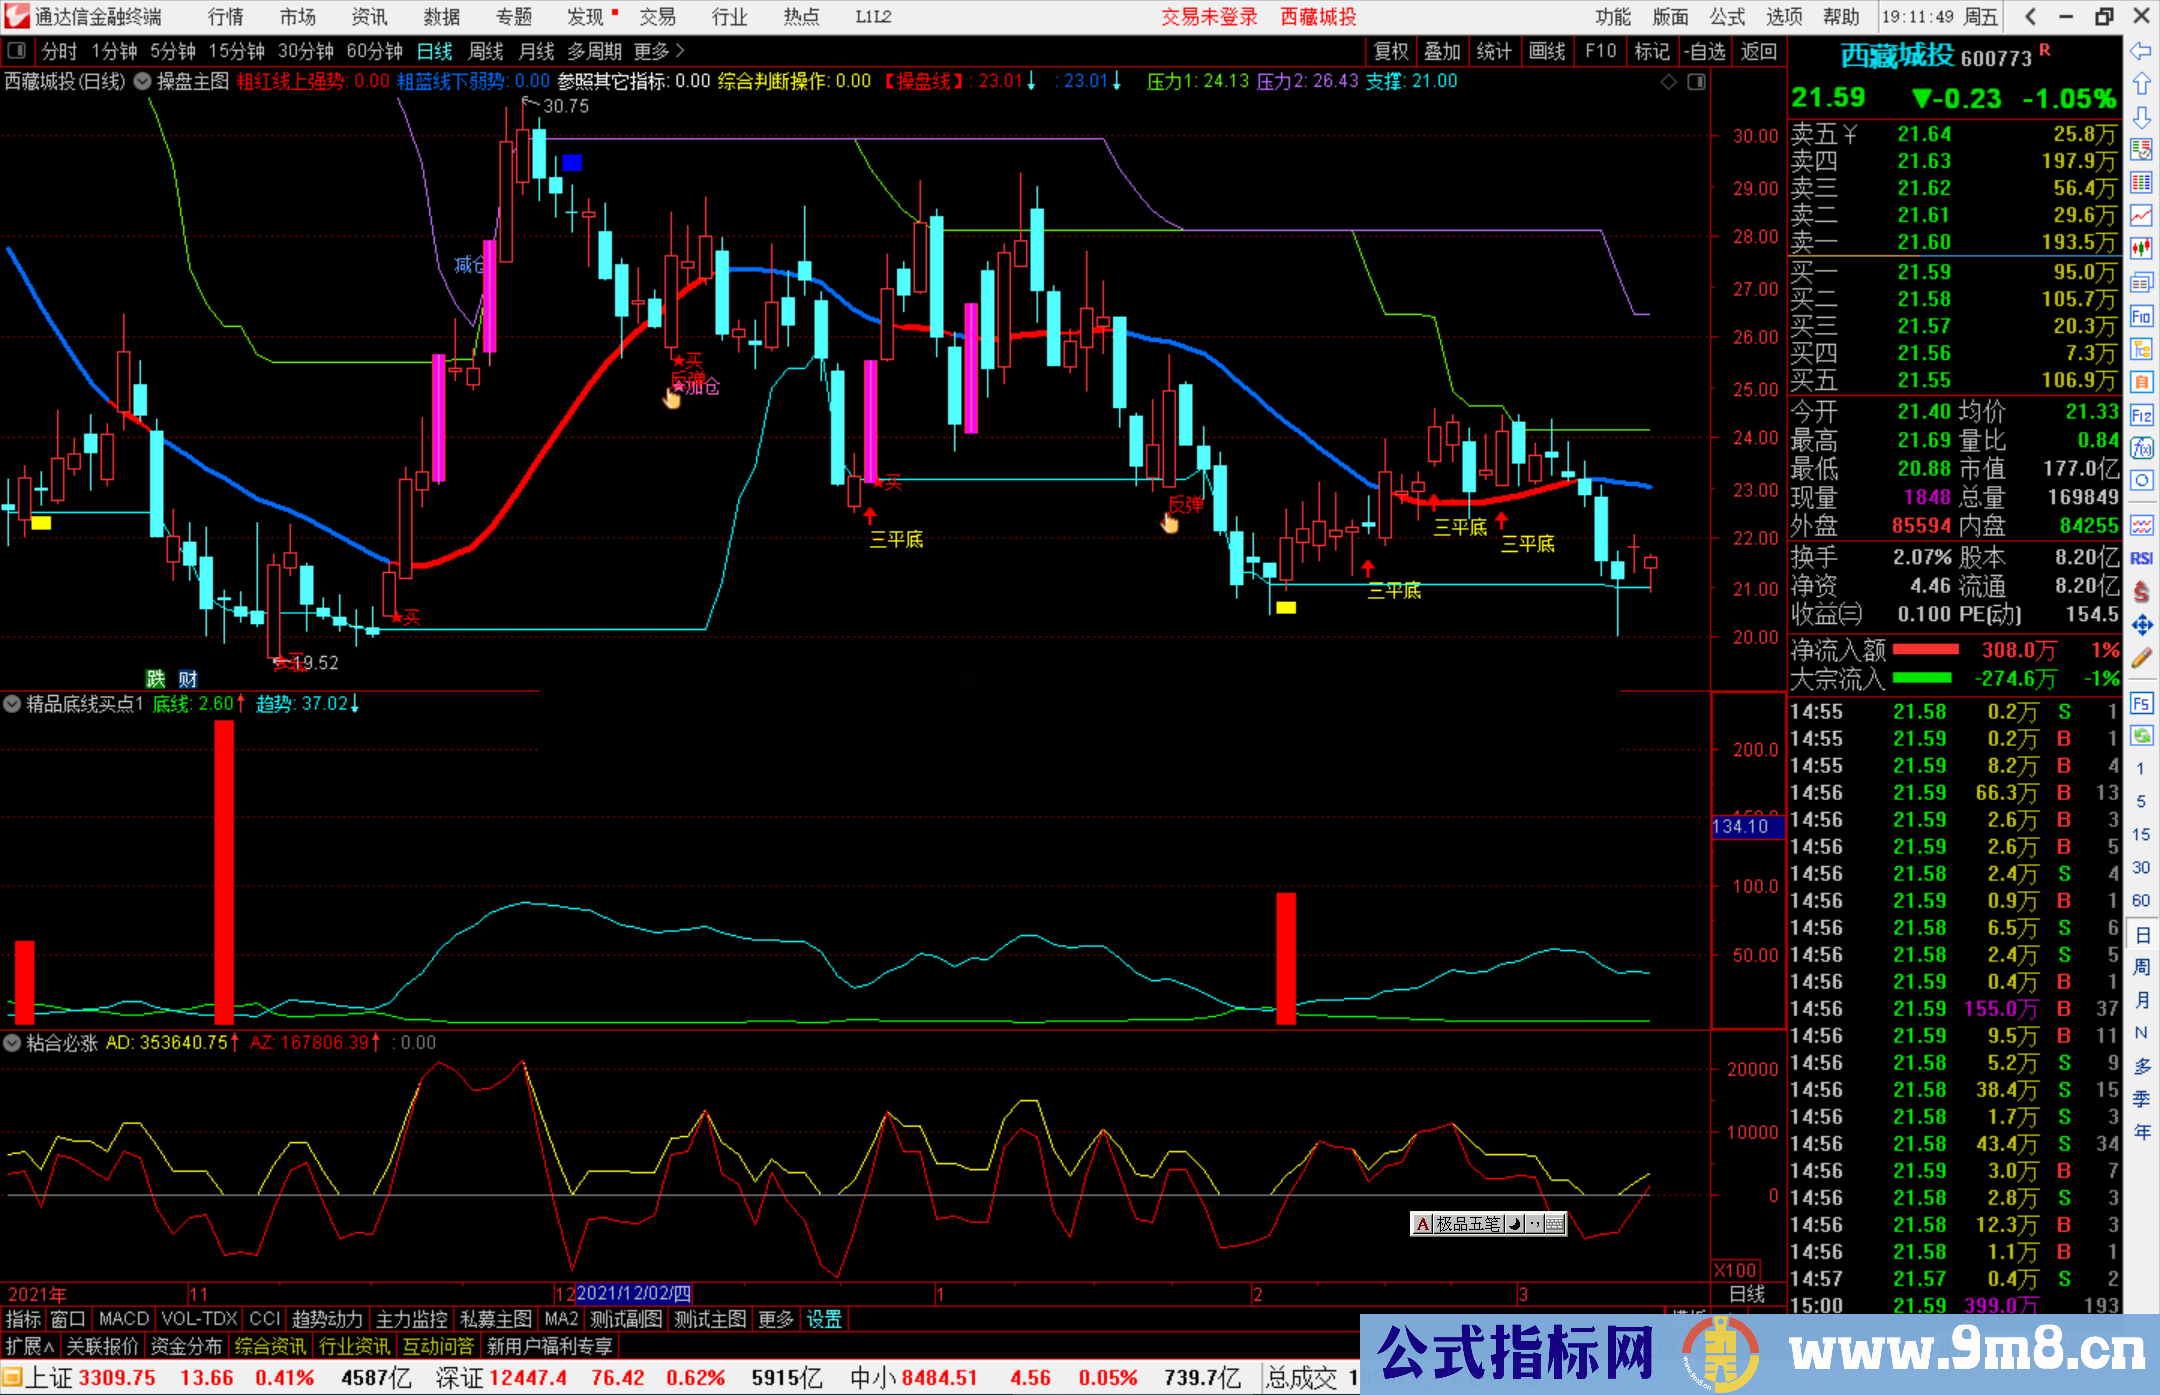
Task: Click the red S icon in sidebar
Action: click(2141, 592)
